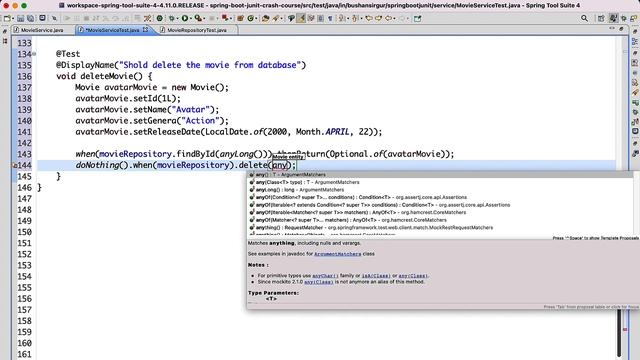
Task: Open the isA(Class) link in notes
Action: click(376, 276)
